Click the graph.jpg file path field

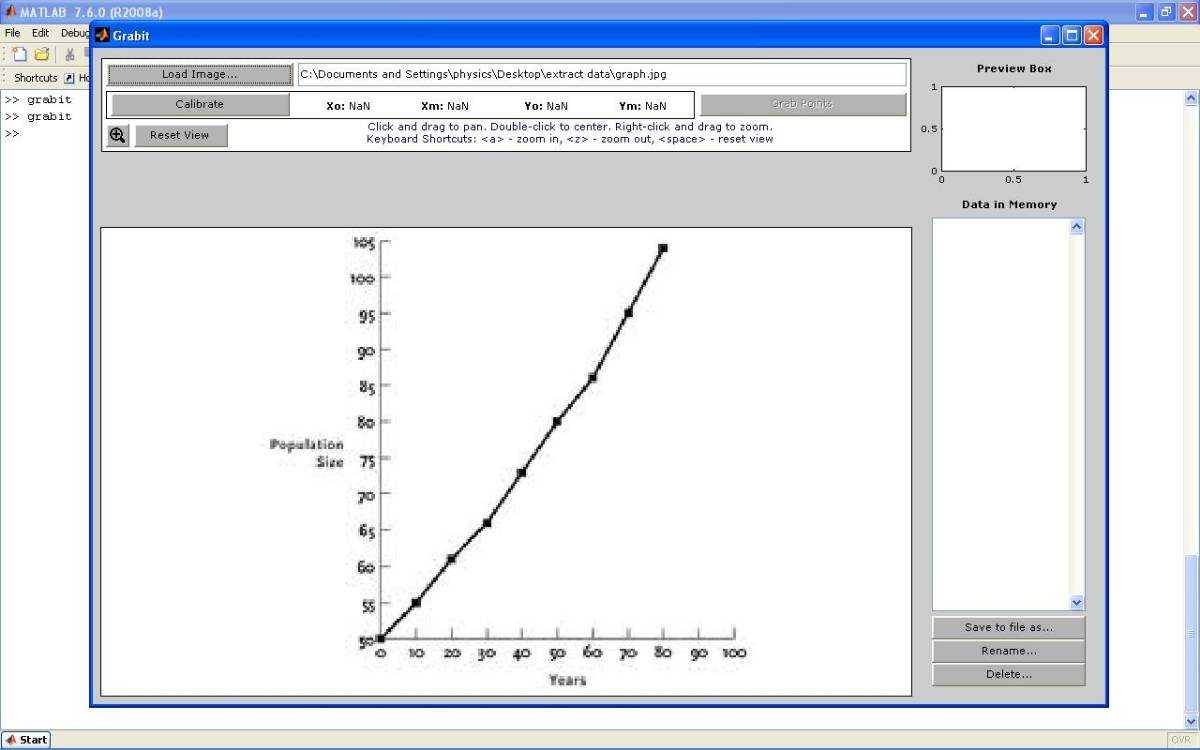[x=600, y=73]
